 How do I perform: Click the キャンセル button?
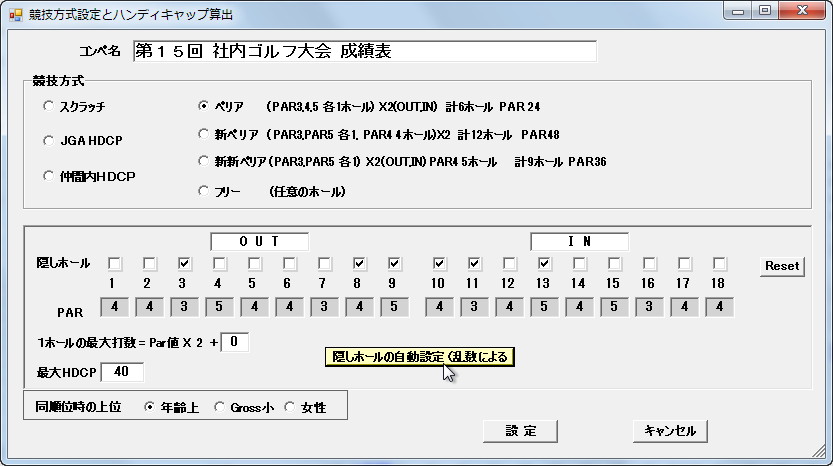click(x=670, y=431)
